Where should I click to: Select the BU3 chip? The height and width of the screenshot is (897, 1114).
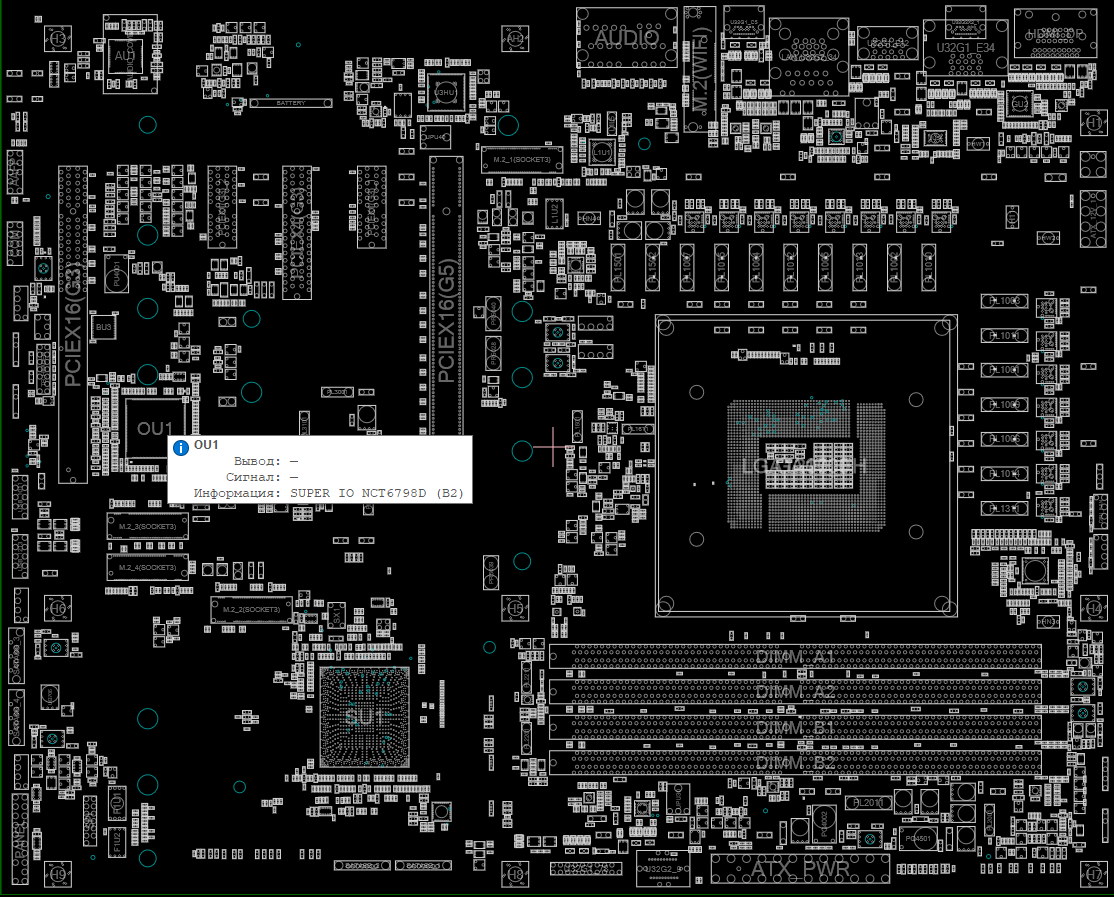tap(103, 326)
